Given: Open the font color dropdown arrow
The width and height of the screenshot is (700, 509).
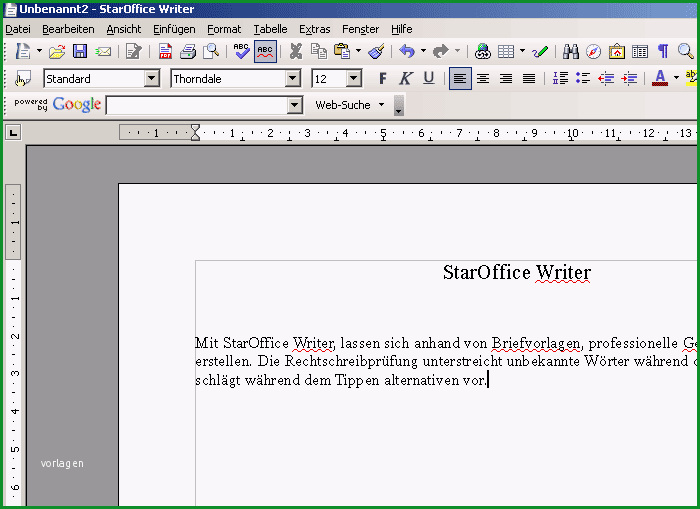Looking at the screenshot, I should pyautogui.click(x=676, y=78).
